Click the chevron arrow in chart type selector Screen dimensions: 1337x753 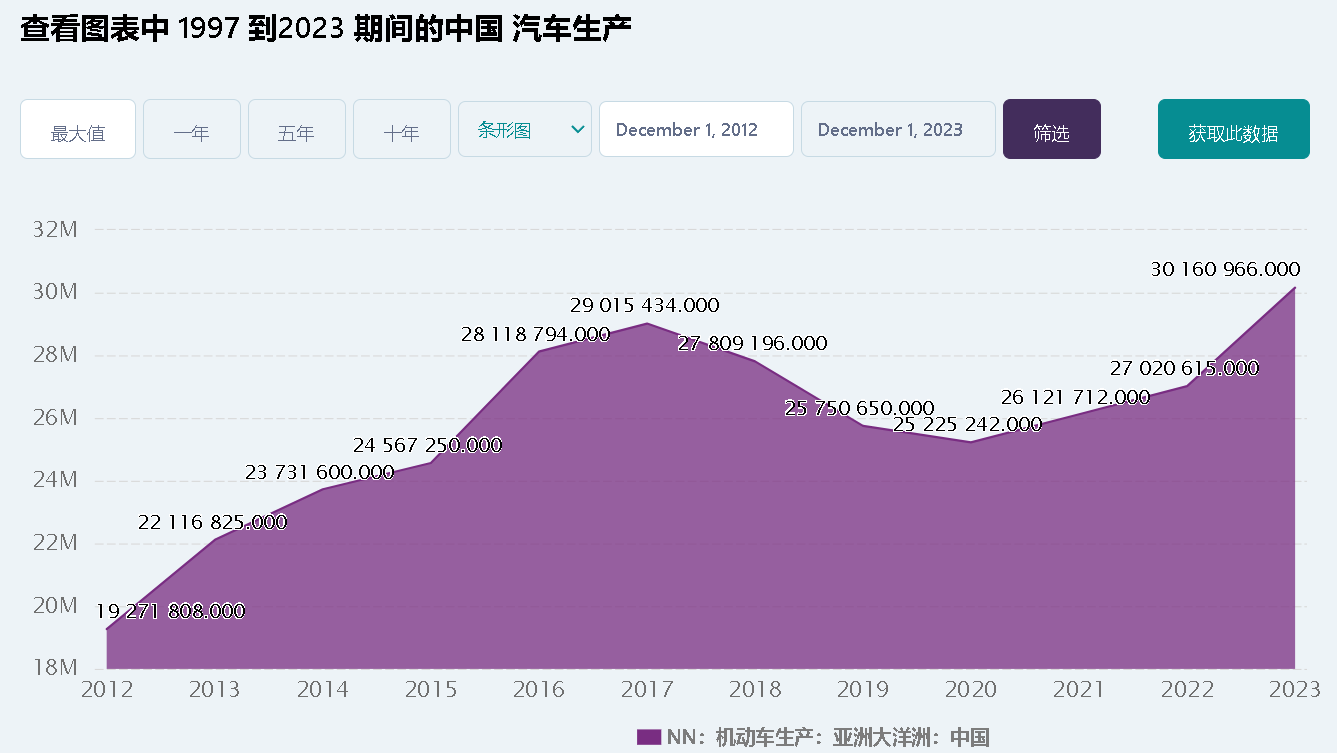[577, 130]
